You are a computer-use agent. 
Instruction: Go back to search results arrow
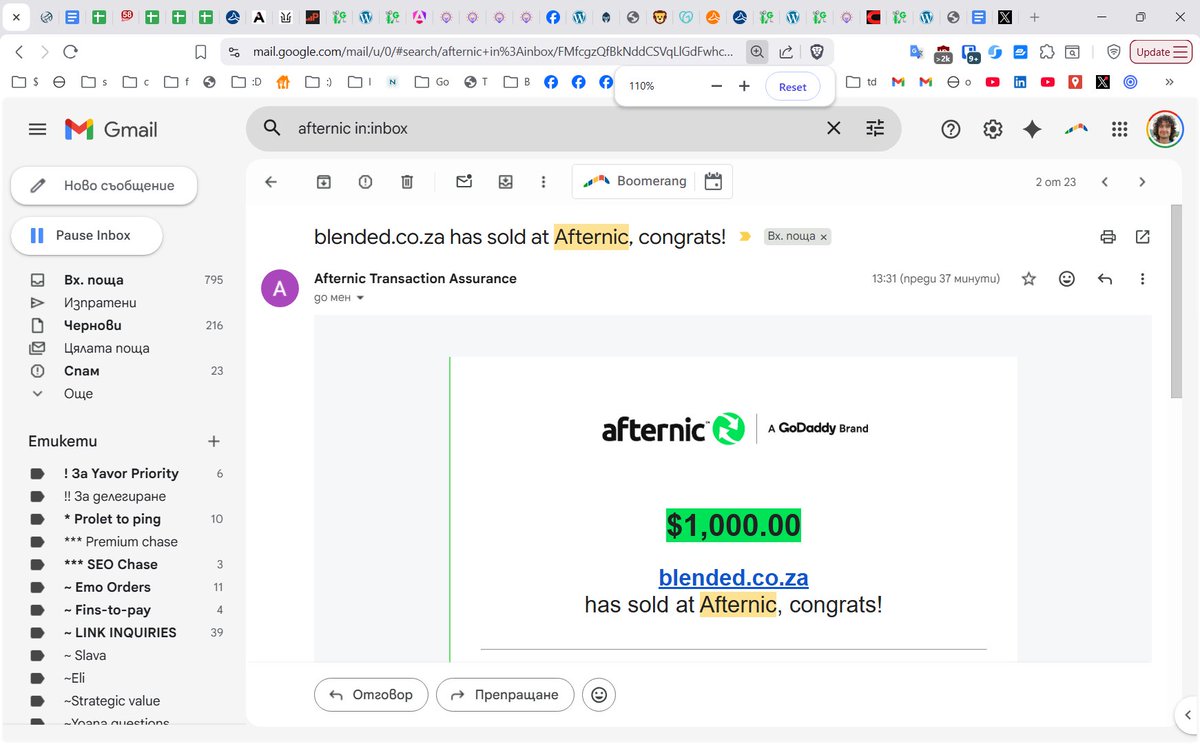pos(270,182)
